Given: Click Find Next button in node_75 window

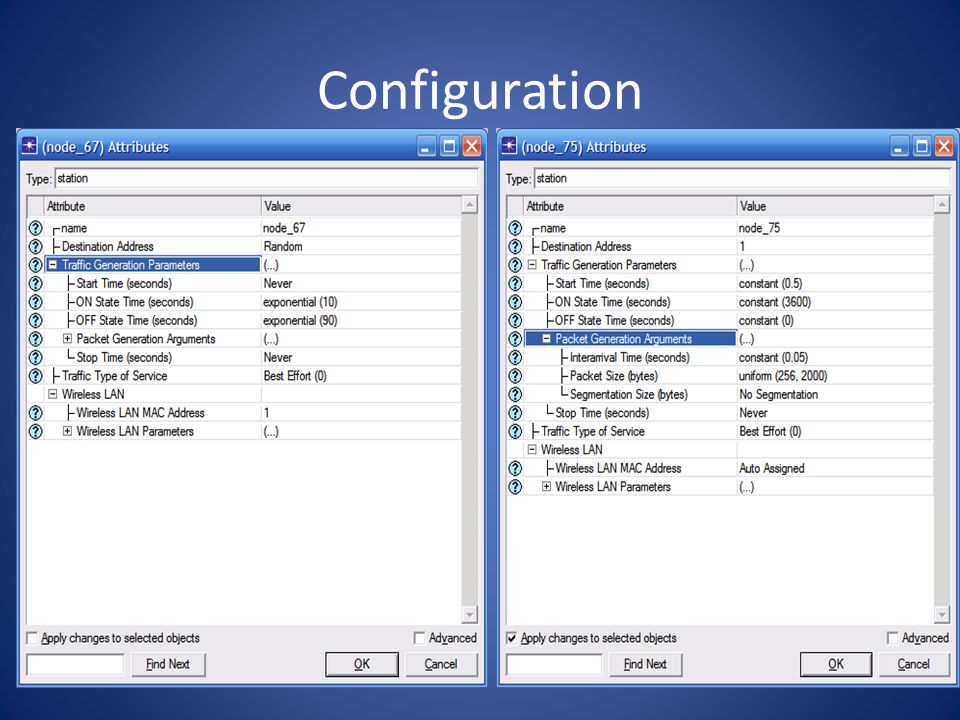Looking at the screenshot, I should (x=645, y=664).
